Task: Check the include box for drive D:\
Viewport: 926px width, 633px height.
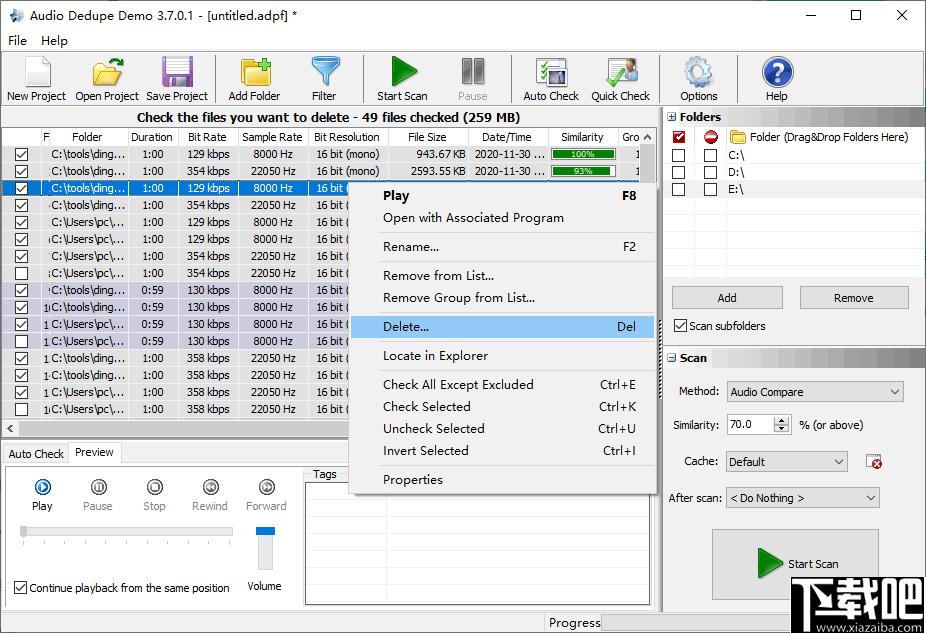Action: pos(679,172)
